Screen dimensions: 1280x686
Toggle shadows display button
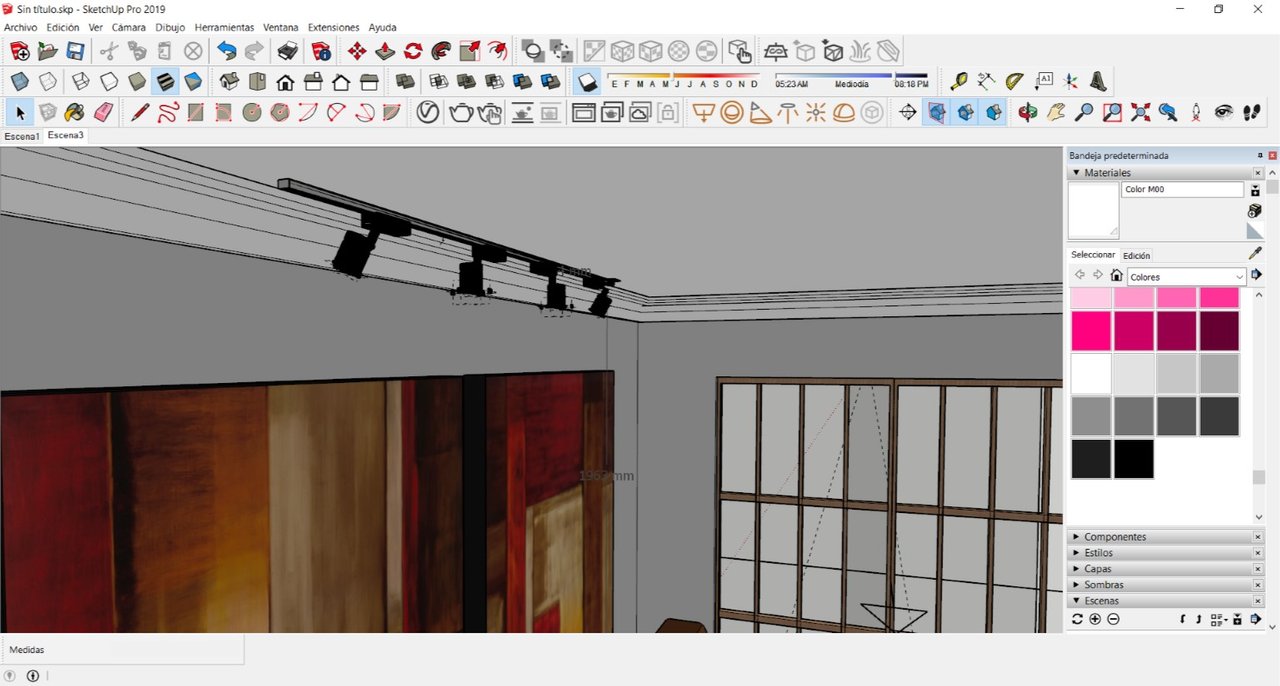click(588, 82)
